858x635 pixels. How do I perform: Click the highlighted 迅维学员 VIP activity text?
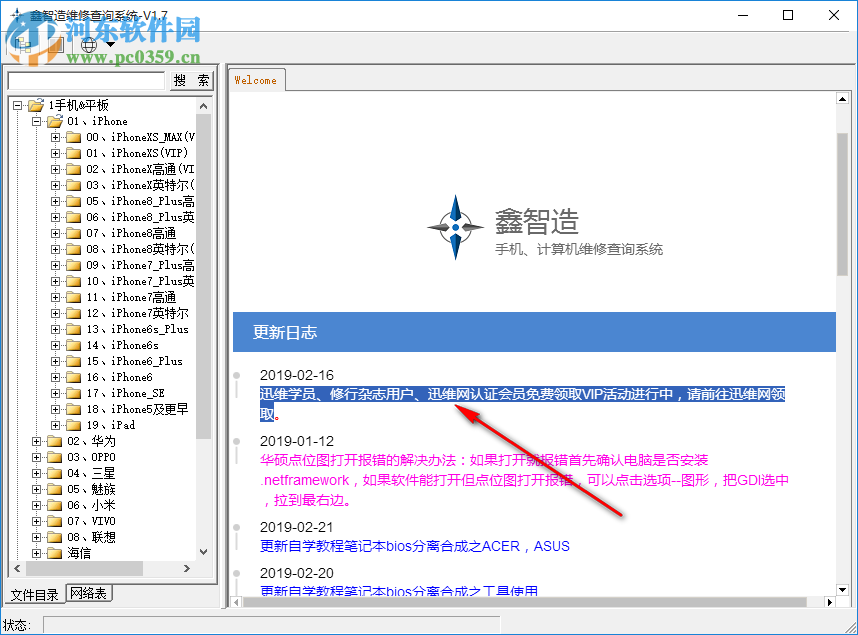(x=523, y=404)
